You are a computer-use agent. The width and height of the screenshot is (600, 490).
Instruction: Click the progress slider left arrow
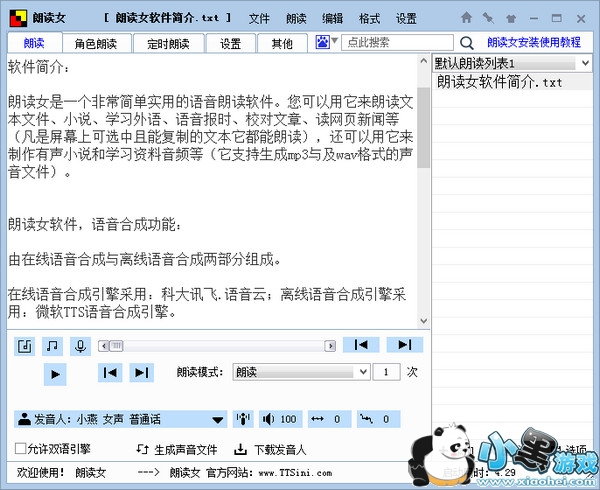pos(104,346)
